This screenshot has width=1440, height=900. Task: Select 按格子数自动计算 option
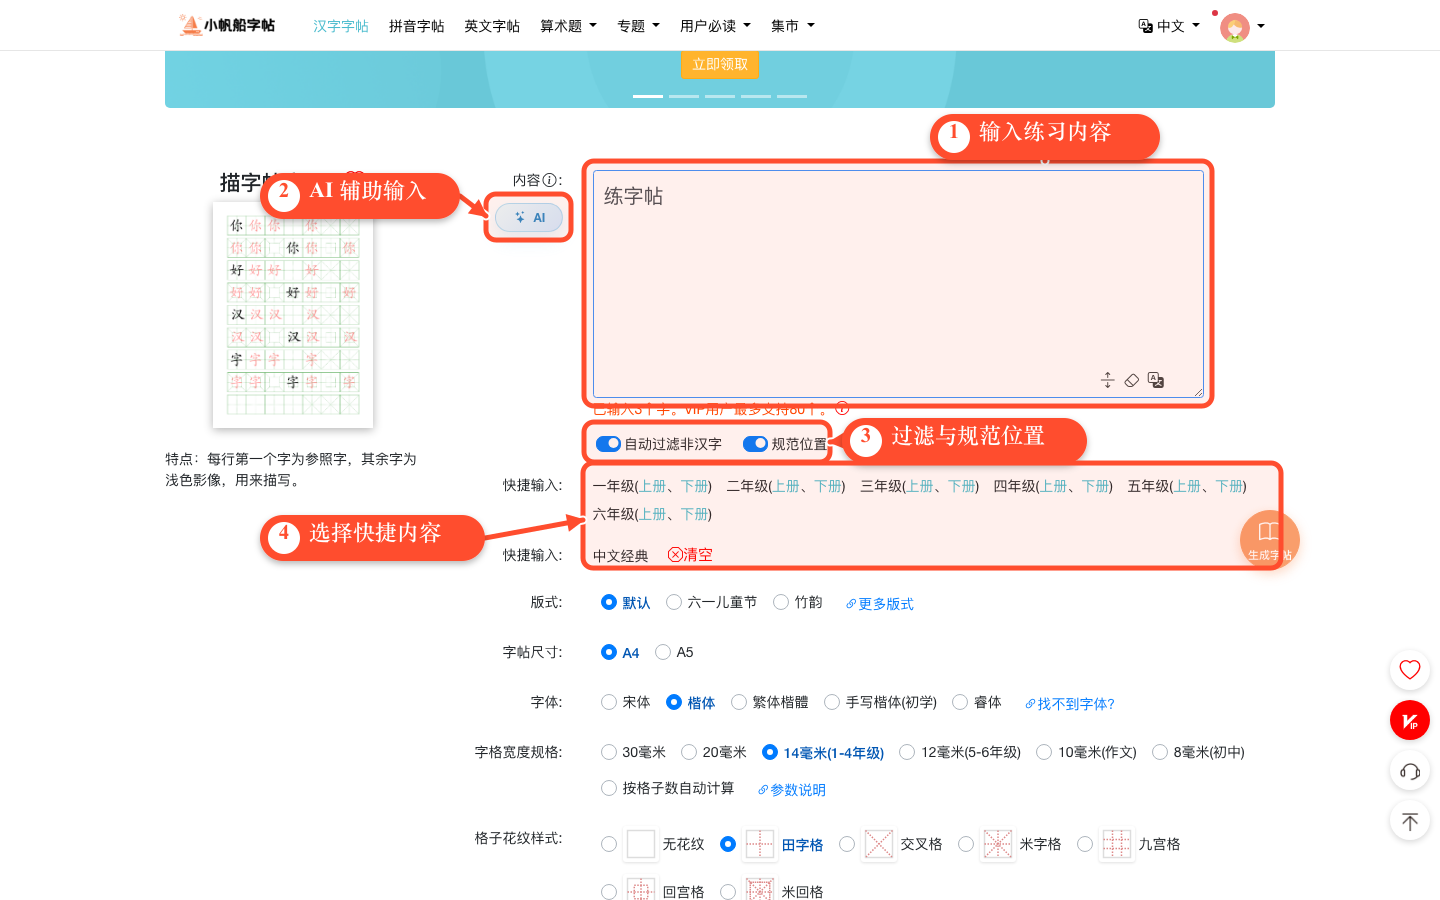click(609, 788)
